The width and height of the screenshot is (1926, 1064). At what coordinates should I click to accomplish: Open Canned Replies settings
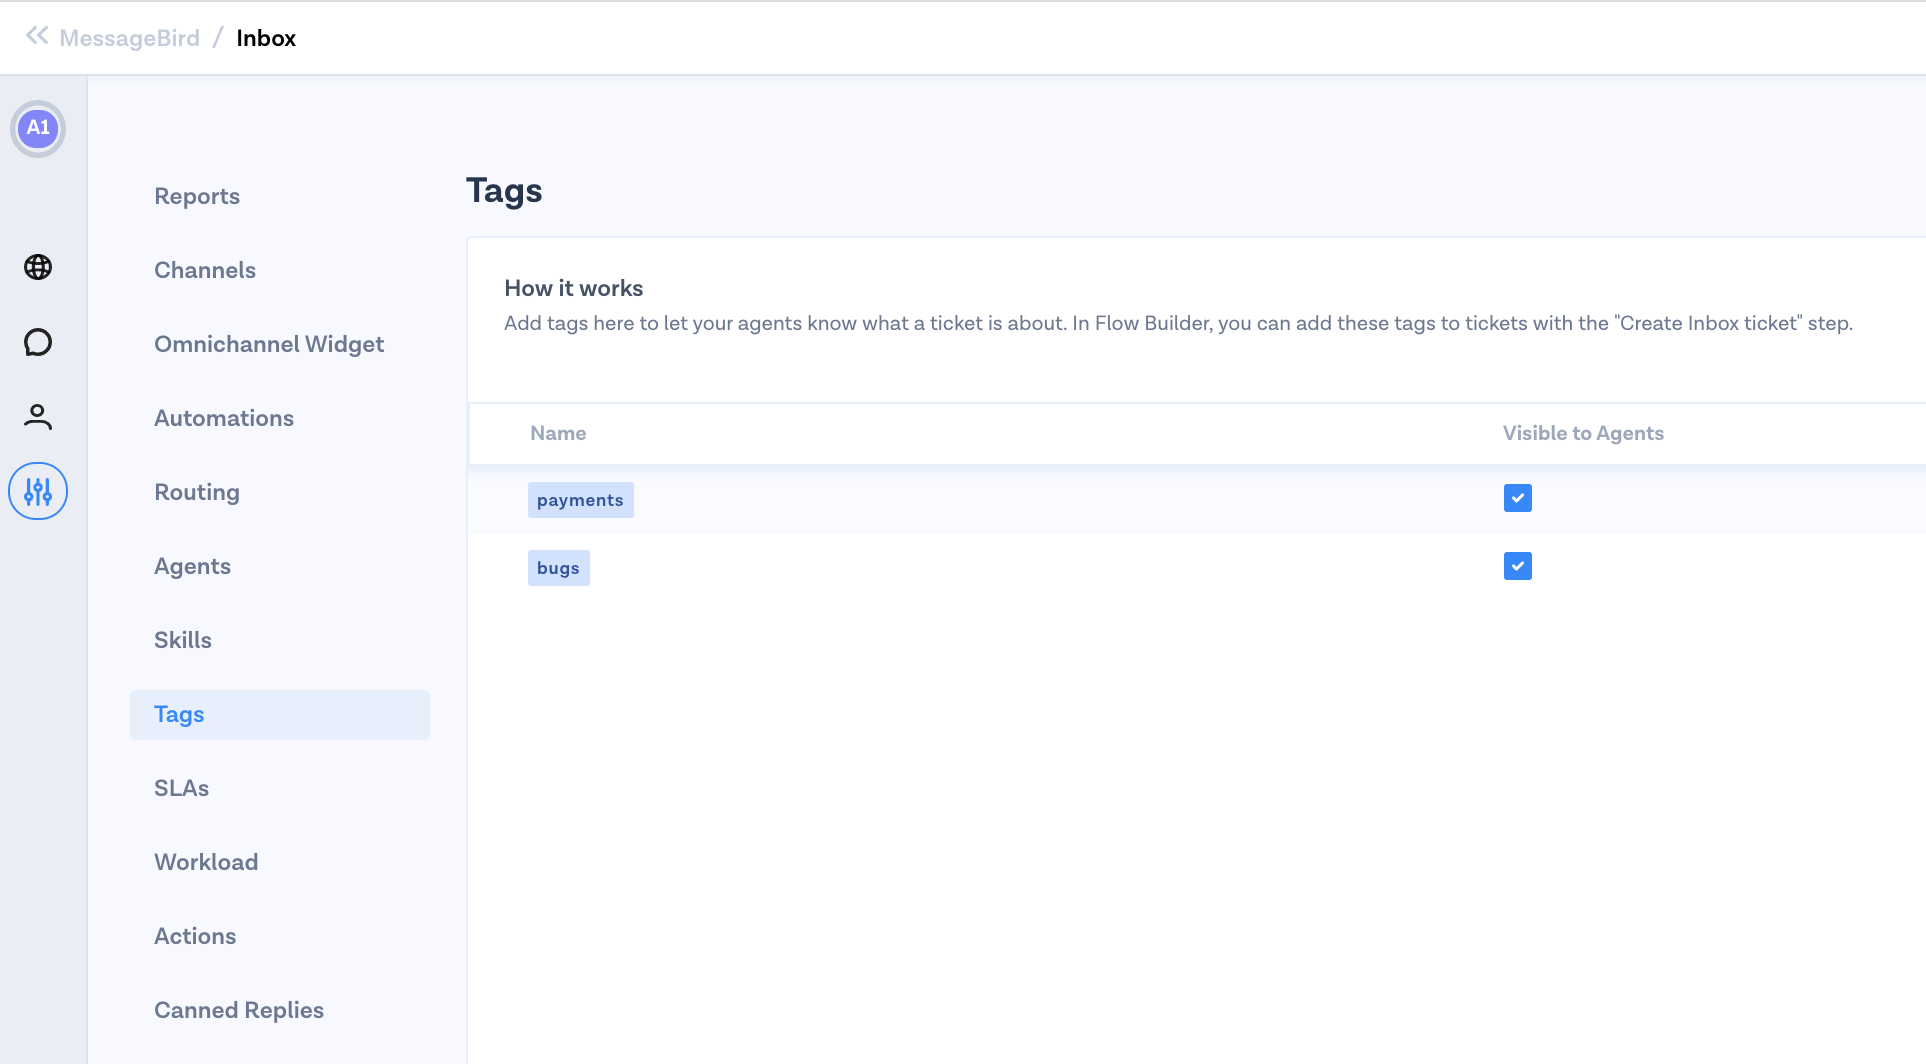point(239,1010)
